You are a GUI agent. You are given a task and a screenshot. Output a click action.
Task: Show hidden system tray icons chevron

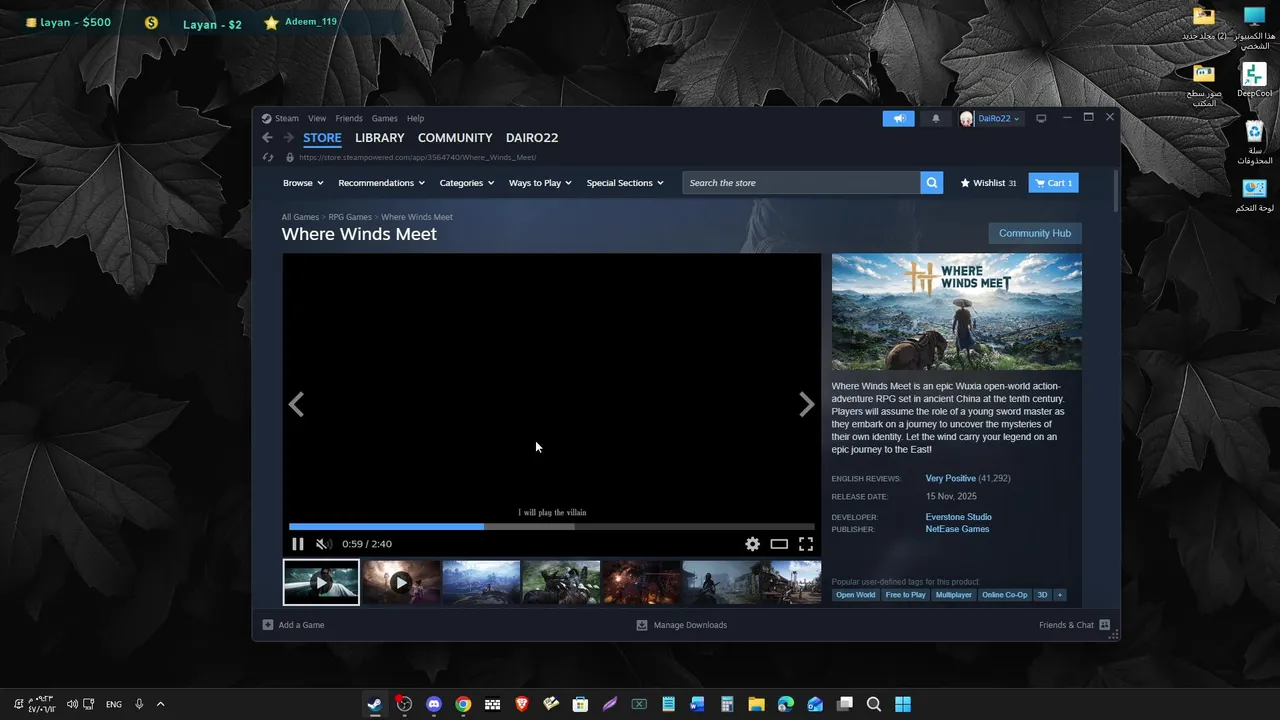tap(160, 704)
